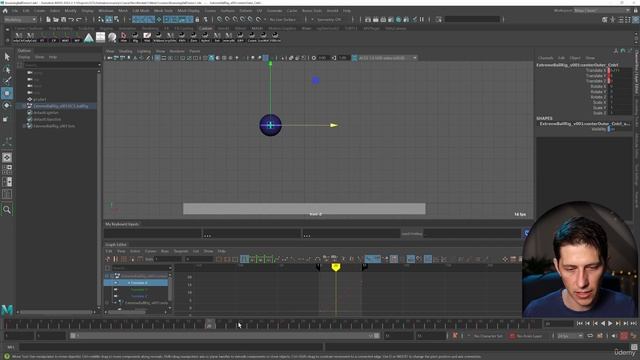Viewport: 640px width, 360px height.
Task: Open the Curves menu in Graph Editor
Action: pos(151,251)
